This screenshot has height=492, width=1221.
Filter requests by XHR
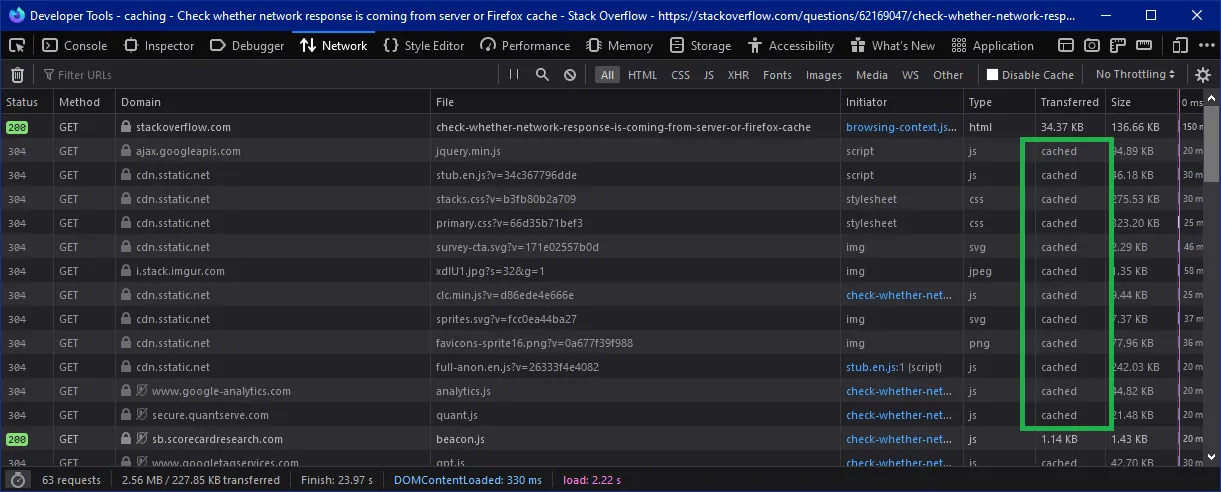[738, 75]
